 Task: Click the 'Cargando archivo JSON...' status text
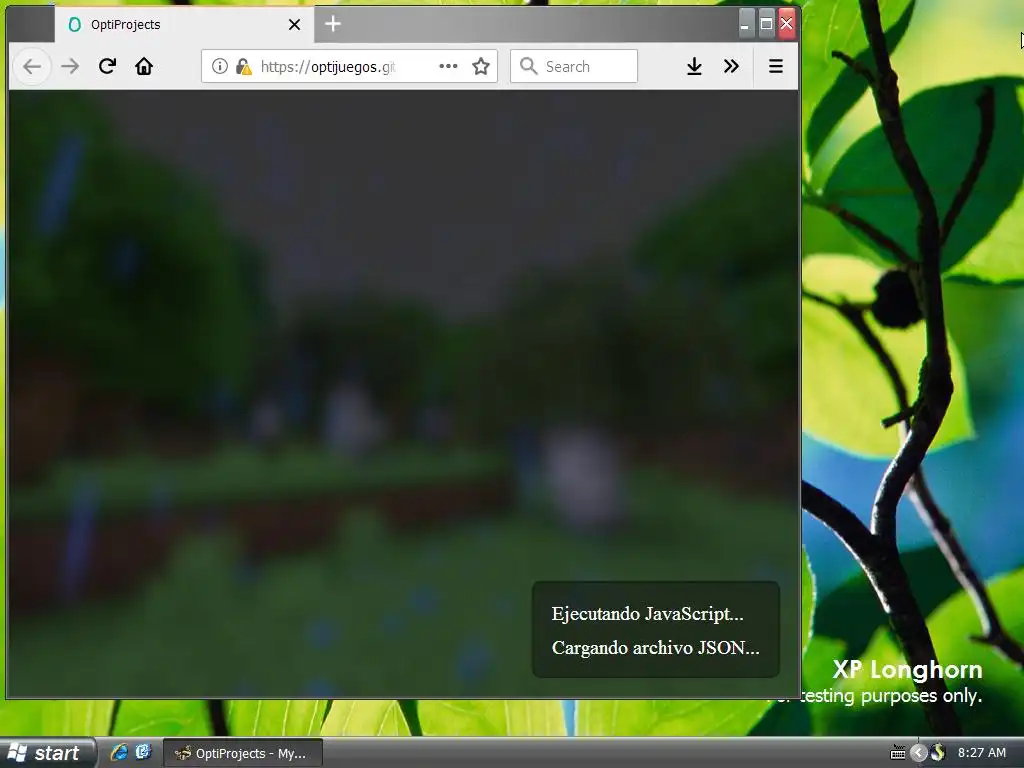(x=656, y=648)
